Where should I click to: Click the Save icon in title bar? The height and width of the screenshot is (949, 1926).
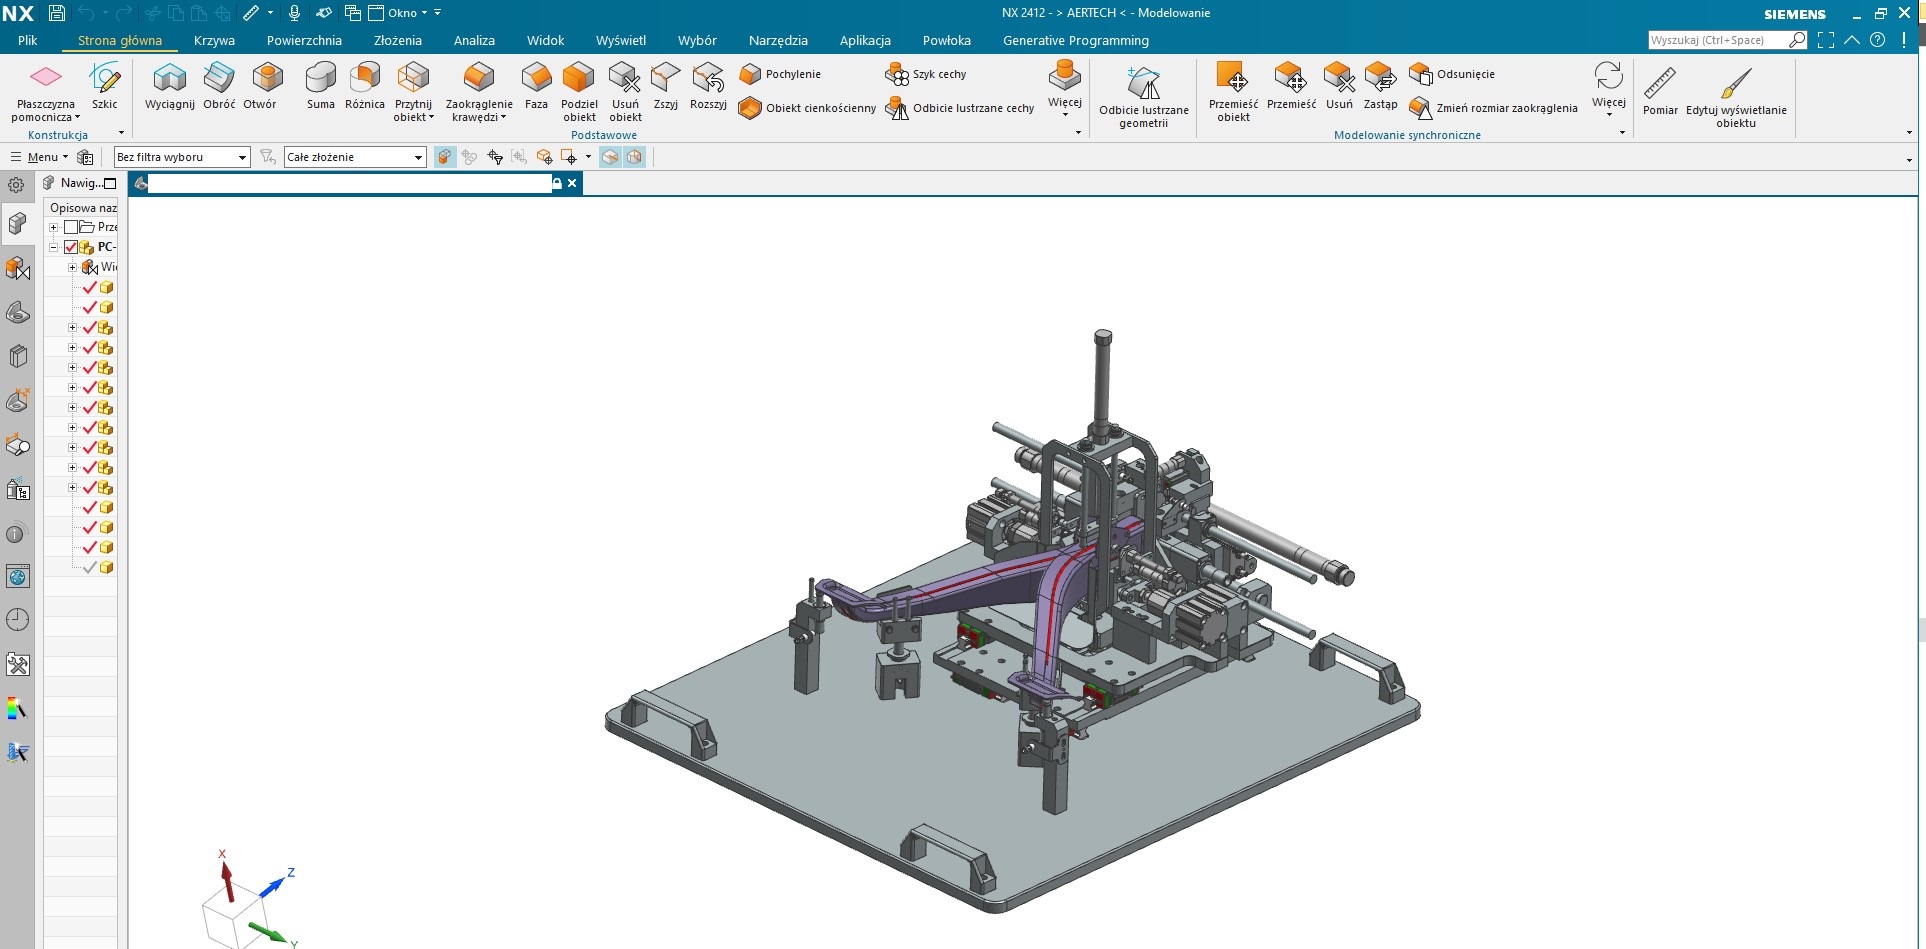(57, 13)
